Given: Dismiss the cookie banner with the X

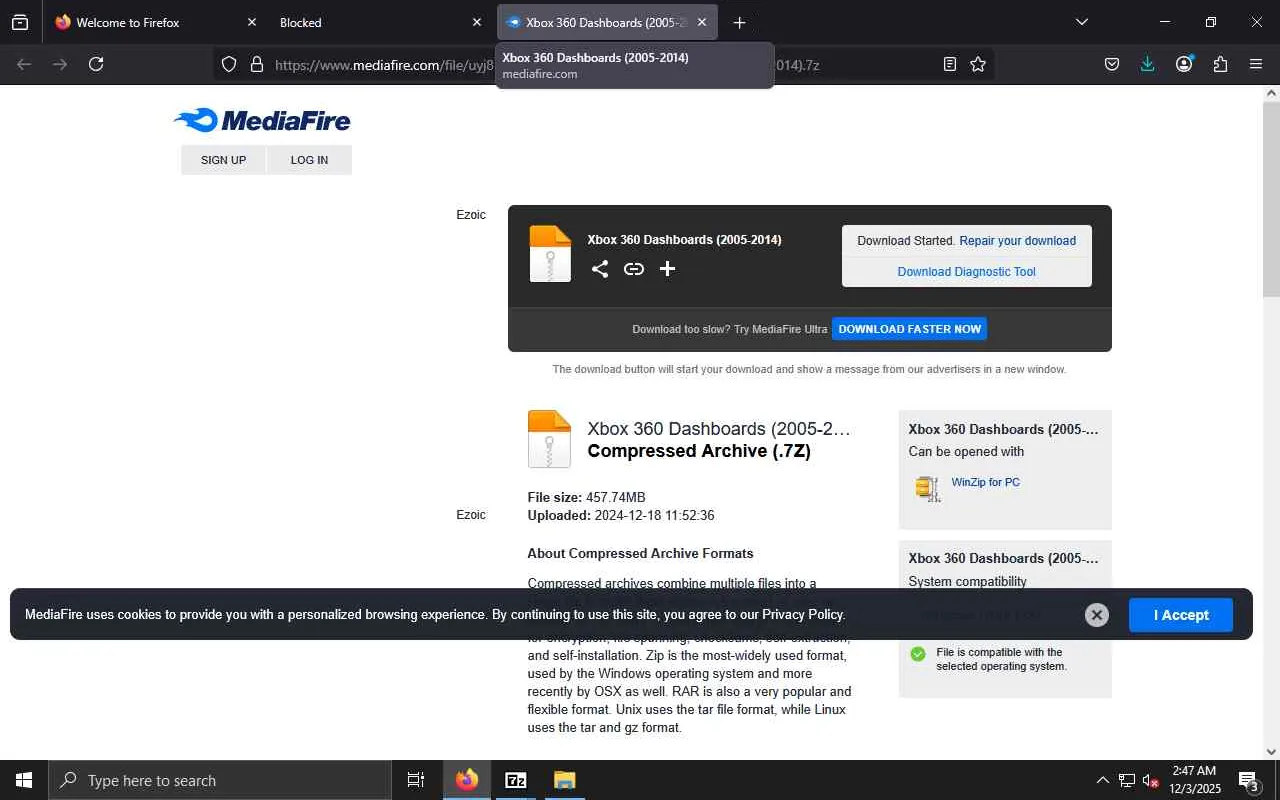Looking at the screenshot, I should tap(1097, 615).
